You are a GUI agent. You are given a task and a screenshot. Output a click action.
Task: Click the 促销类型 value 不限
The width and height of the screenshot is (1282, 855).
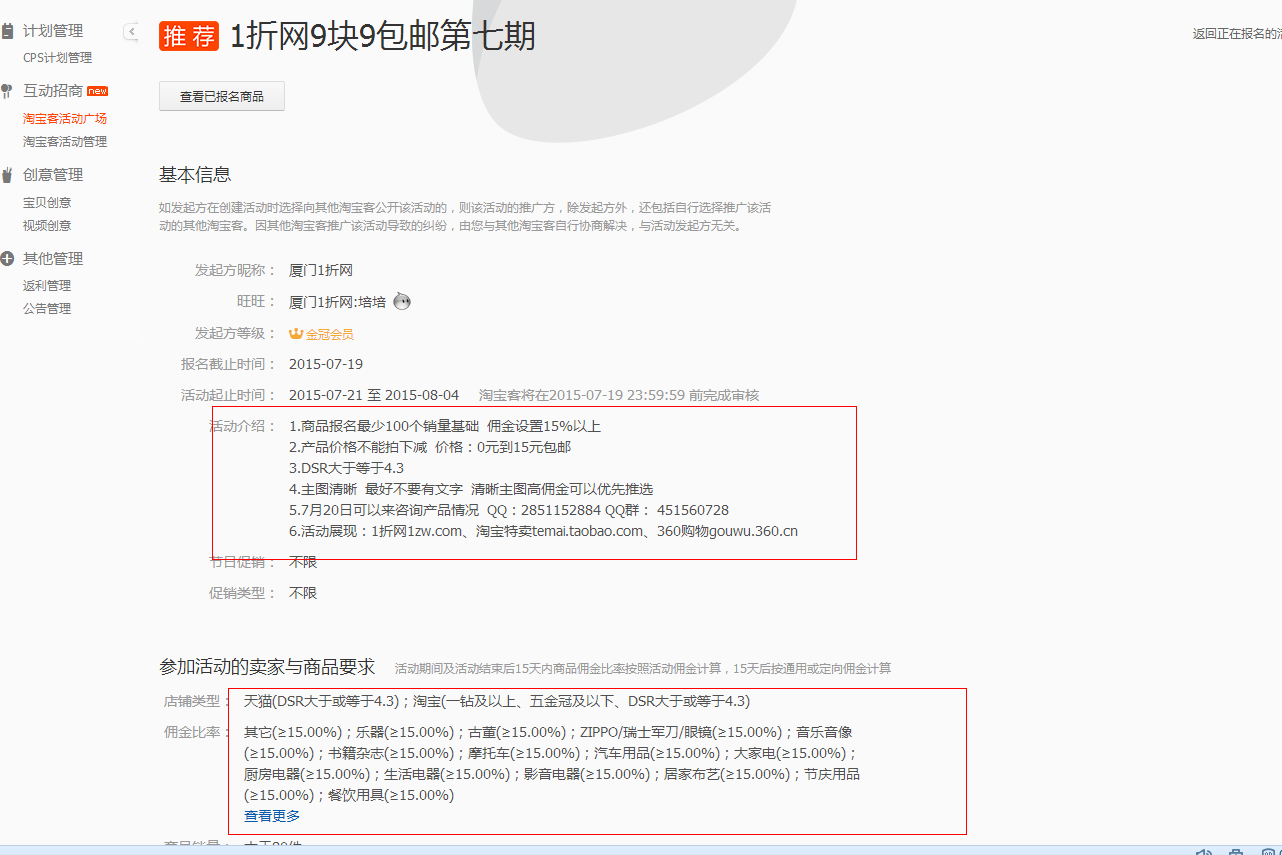click(303, 593)
